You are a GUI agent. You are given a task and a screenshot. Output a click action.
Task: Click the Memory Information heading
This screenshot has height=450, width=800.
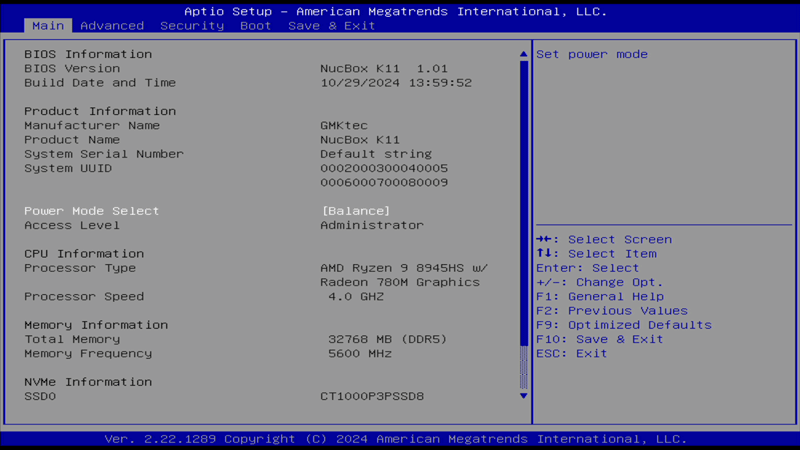coord(96,325)
